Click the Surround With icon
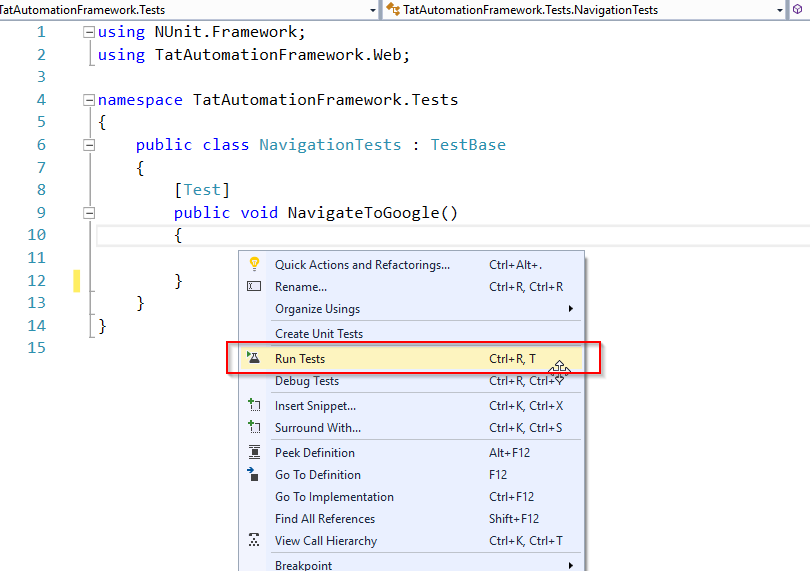Viewport: 810px width, 571px height. [254, 428]
